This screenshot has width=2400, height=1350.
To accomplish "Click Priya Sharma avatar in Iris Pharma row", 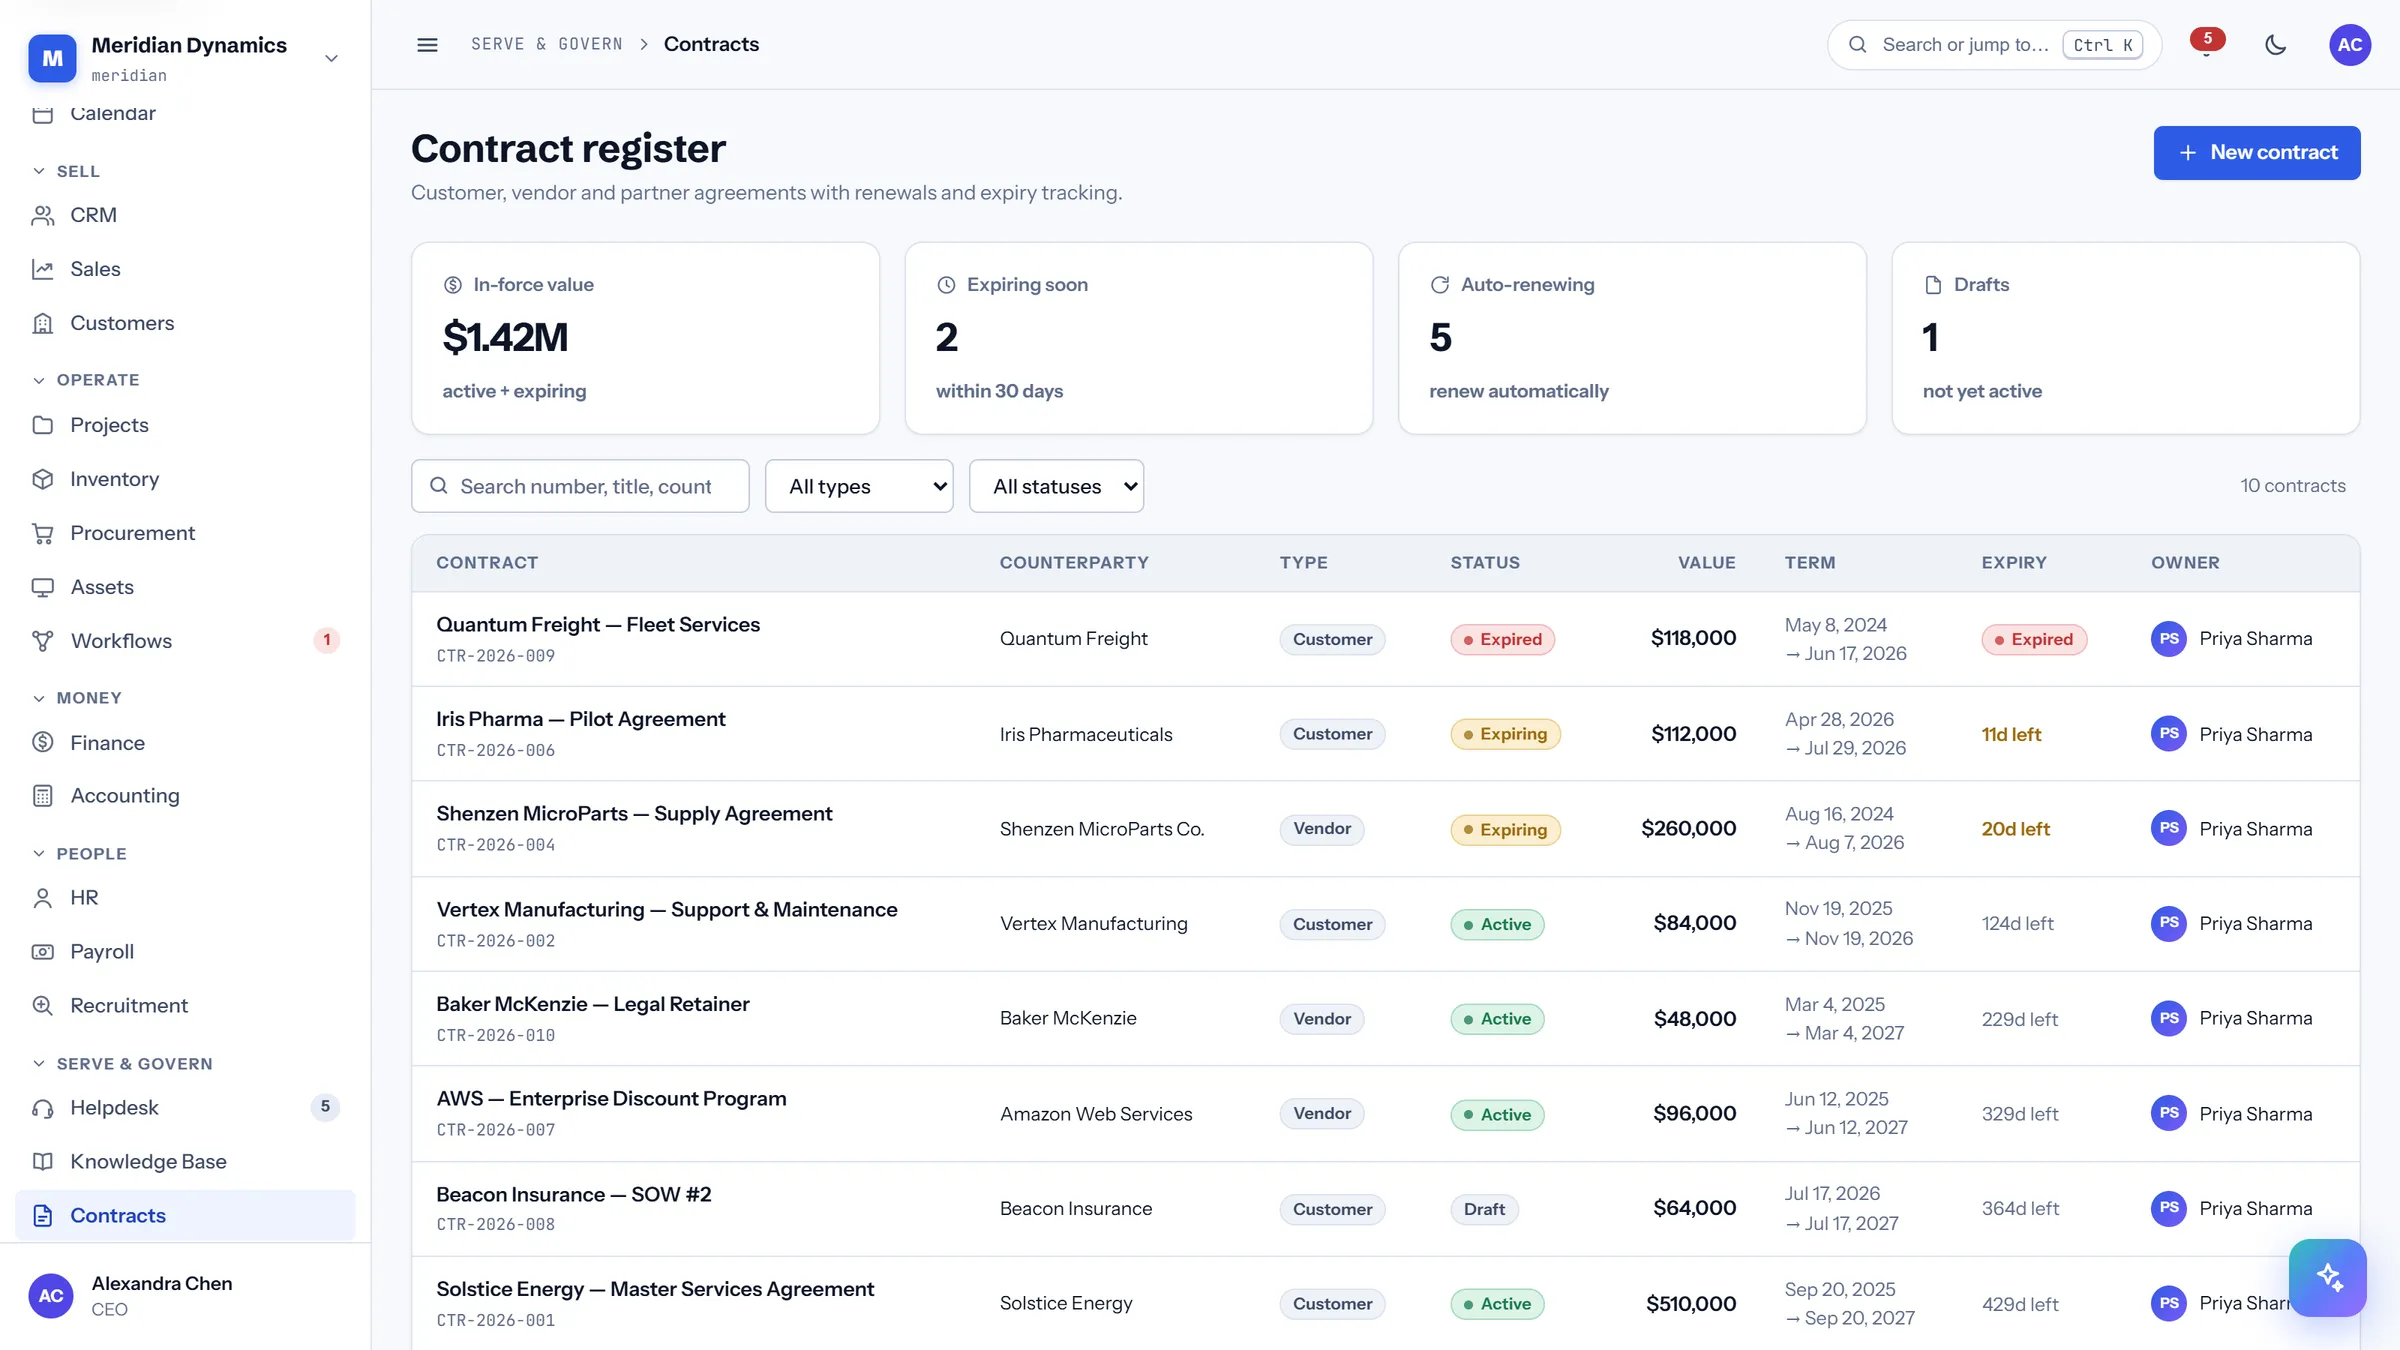I will point(2169,734).
